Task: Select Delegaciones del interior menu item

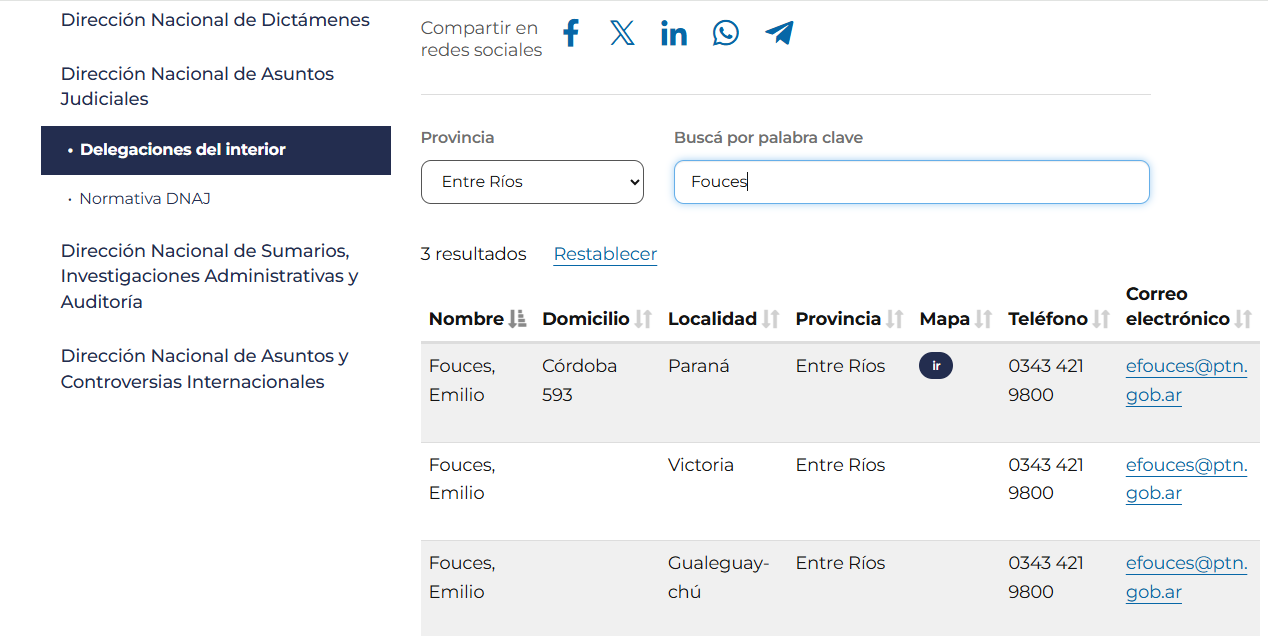Action: click(183, 150)
